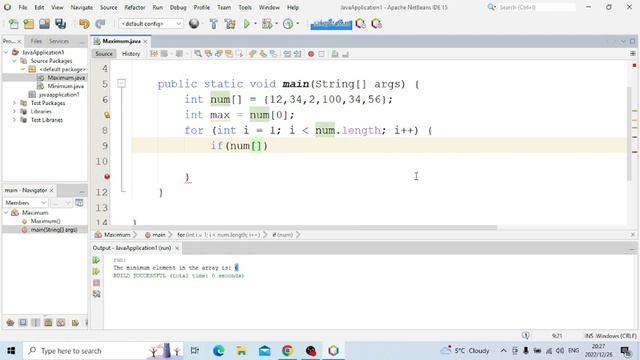Open the Members dropdown in Navigator
This screenshot has width=640, height=360.
coord(25,202)
